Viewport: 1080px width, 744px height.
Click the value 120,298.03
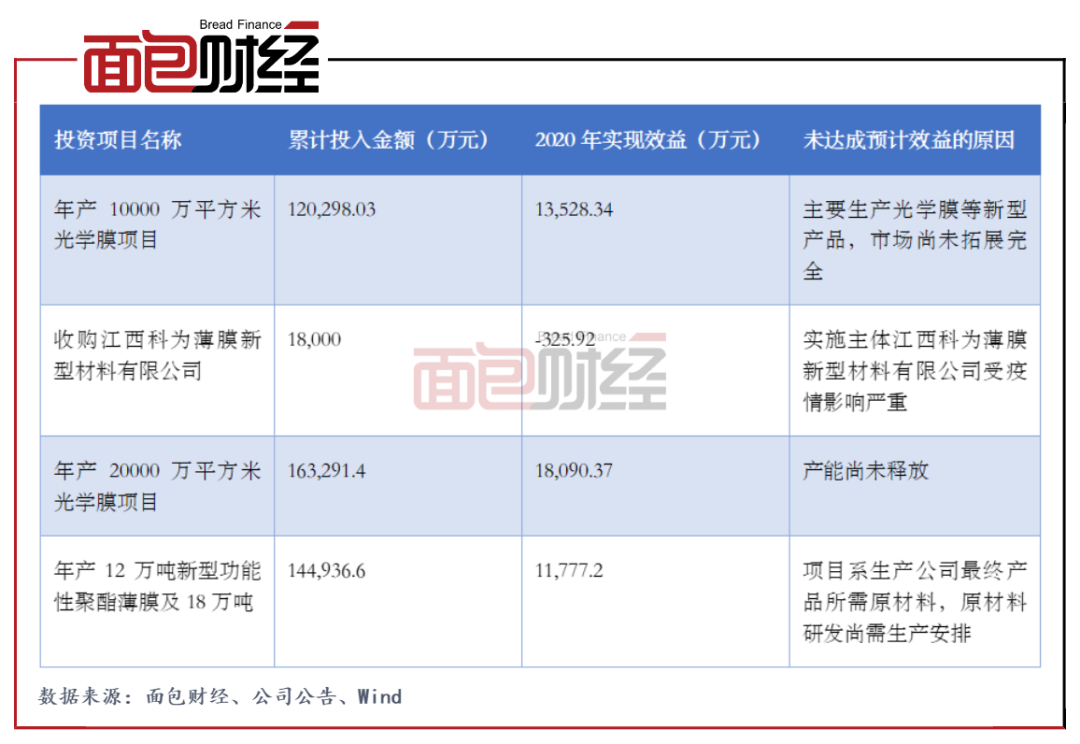tap(331, 209)
